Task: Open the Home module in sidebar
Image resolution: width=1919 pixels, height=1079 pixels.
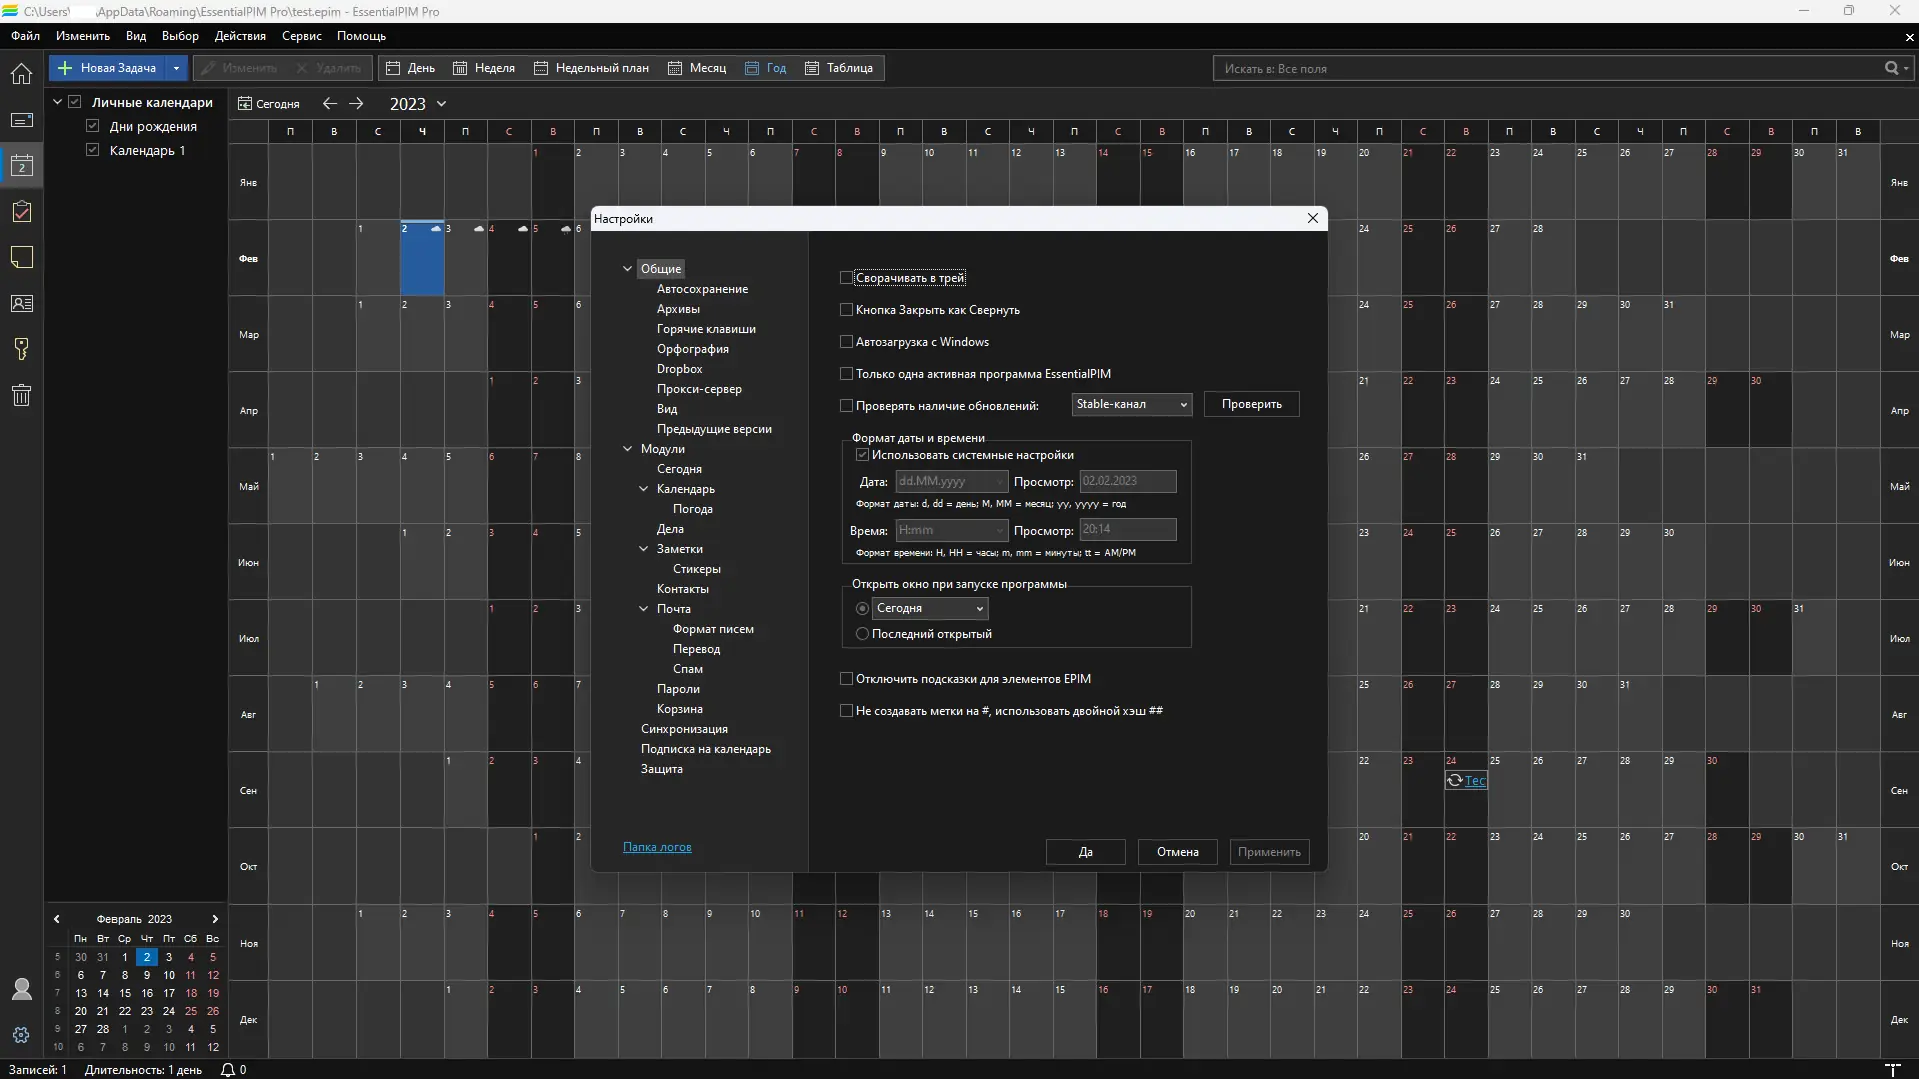Action: tap(21, 74)
